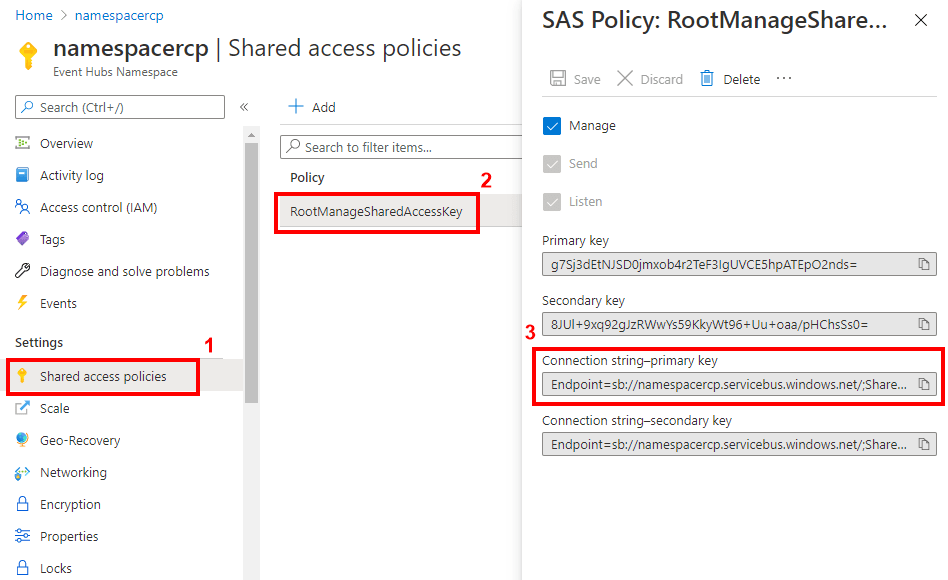
Task: Copy the Primary key value
Action: pyautogui.click(x=924, y=264)
